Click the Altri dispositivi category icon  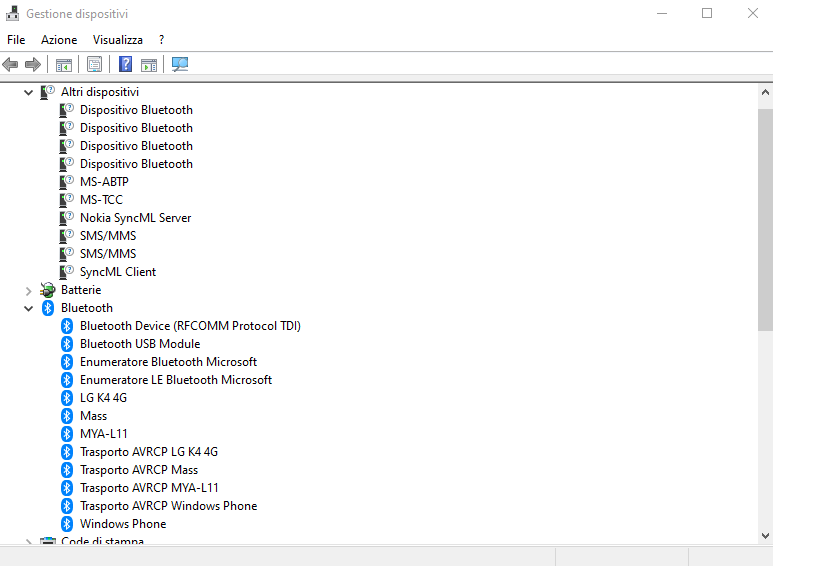click(48, 92)
